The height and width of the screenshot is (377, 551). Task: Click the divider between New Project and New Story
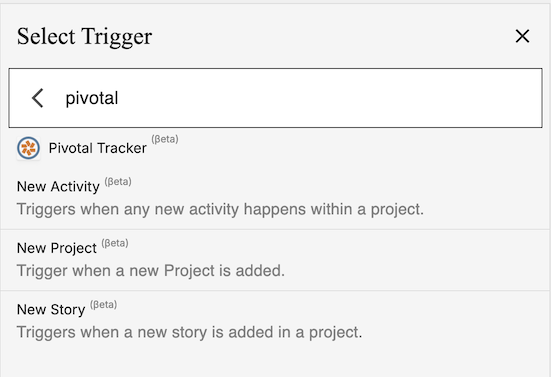point(275,291)
